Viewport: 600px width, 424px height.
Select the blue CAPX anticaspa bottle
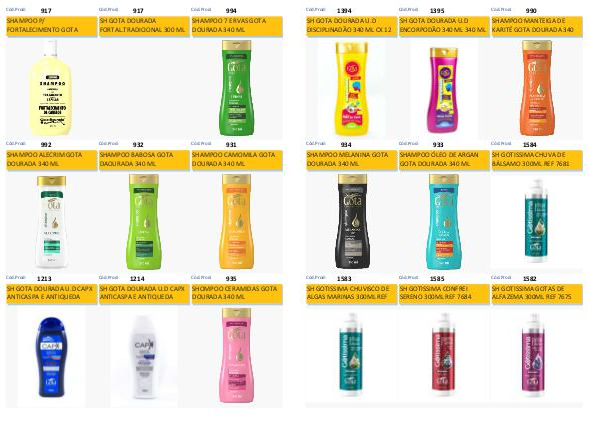coord(51,357)
